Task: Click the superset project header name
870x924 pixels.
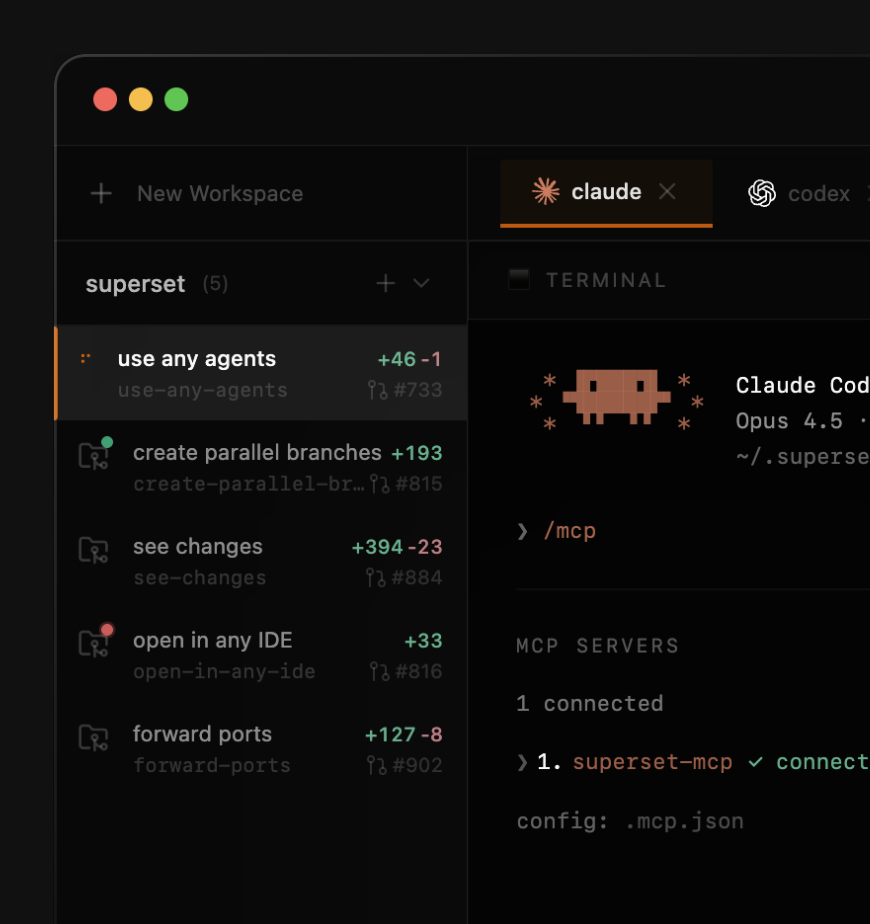Action: (x=136, y=284)
